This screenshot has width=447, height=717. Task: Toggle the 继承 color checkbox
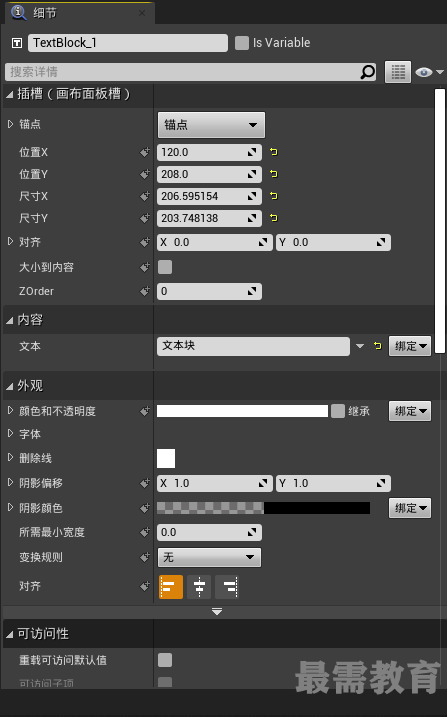point(337,411)
